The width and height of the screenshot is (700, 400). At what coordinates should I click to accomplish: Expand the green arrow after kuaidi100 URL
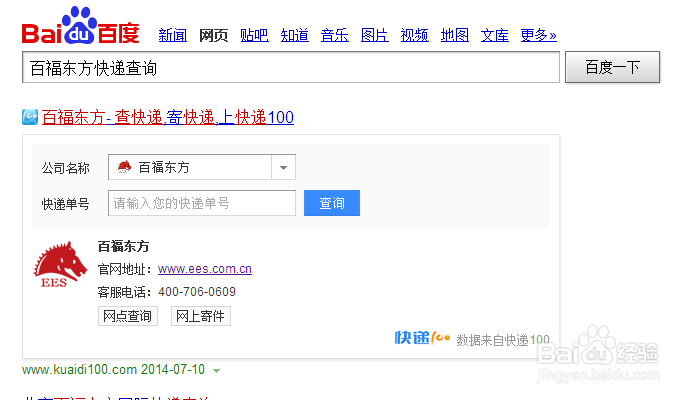tap(217, 371)
